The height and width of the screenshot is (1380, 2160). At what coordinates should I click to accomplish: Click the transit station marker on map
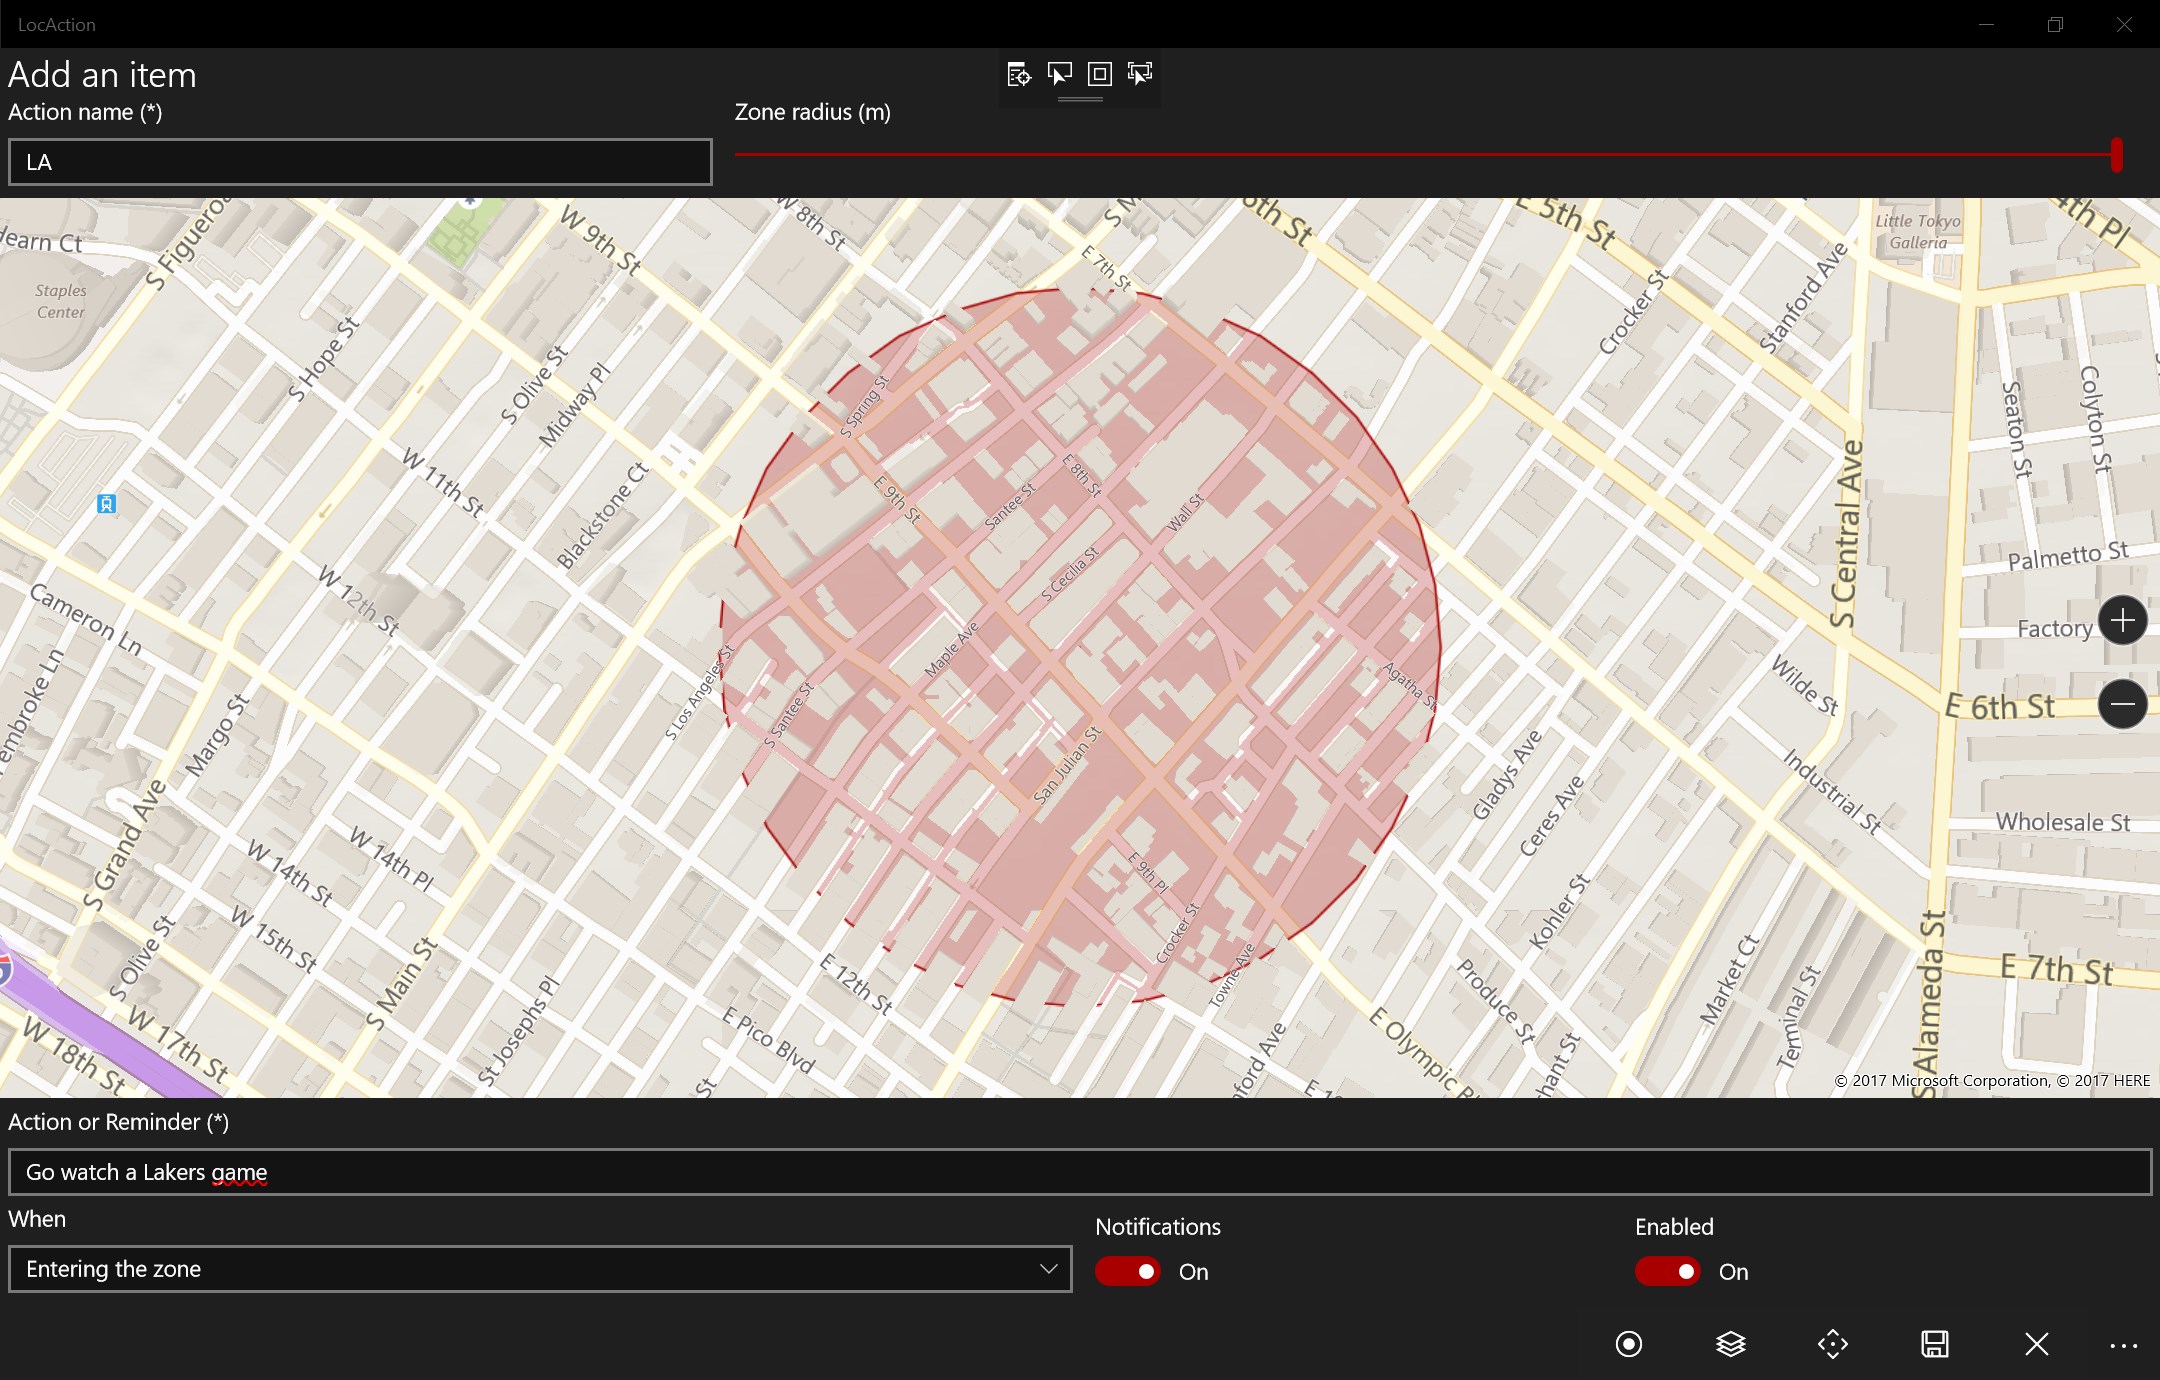107,504
